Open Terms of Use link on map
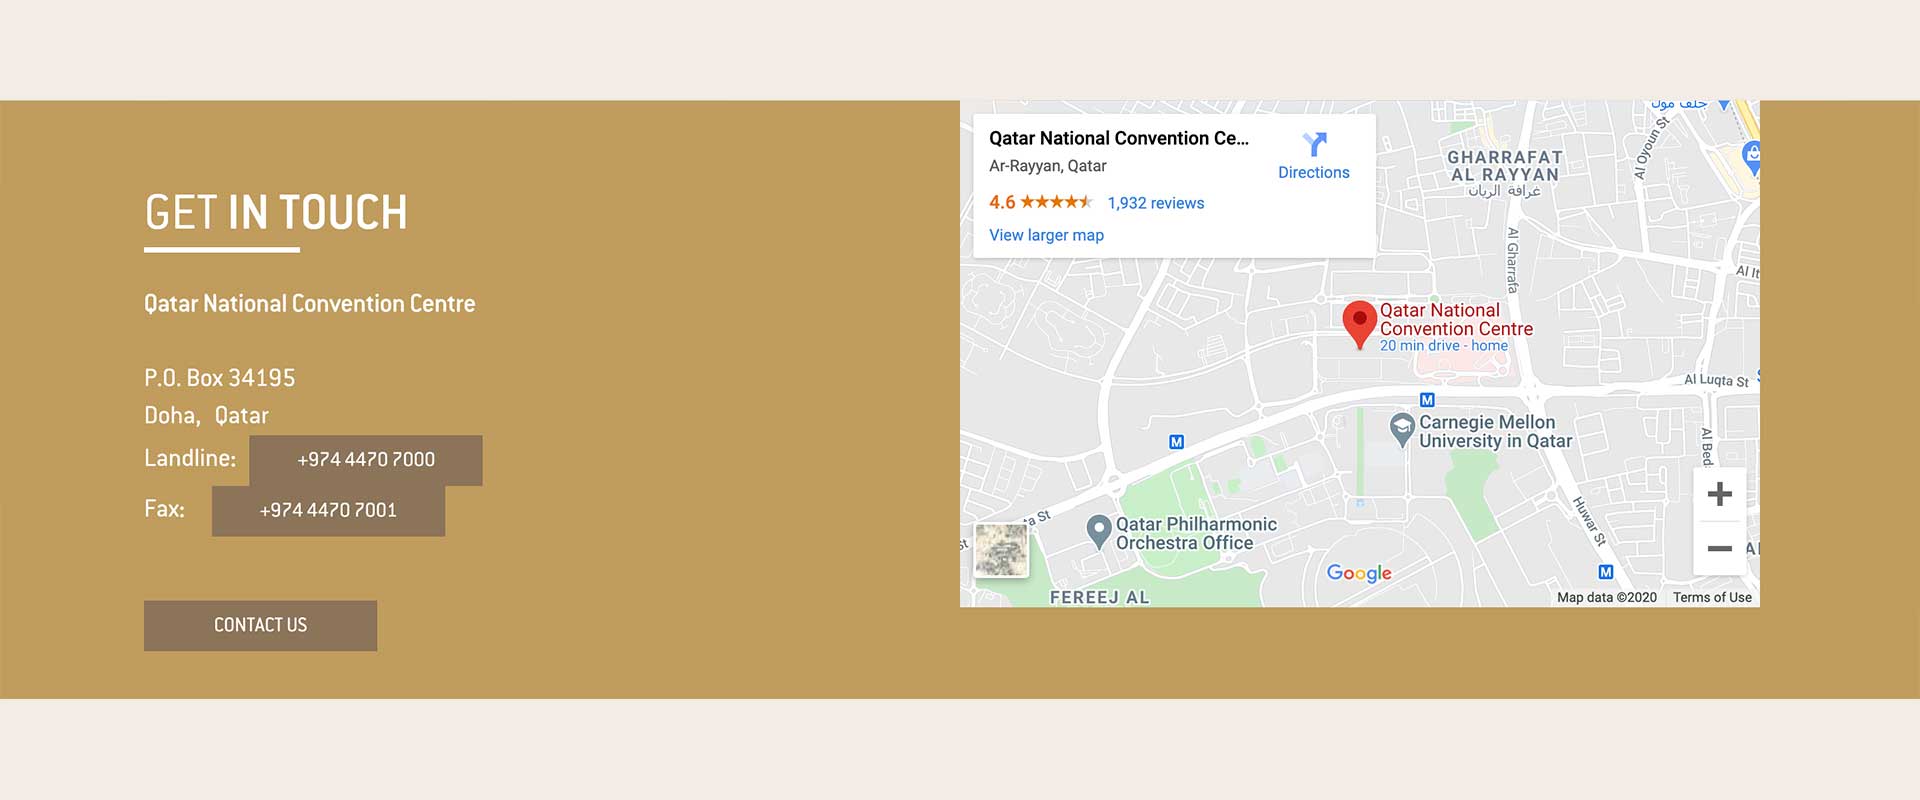This screenshot has width=1920, height=800. point(1712,597)
